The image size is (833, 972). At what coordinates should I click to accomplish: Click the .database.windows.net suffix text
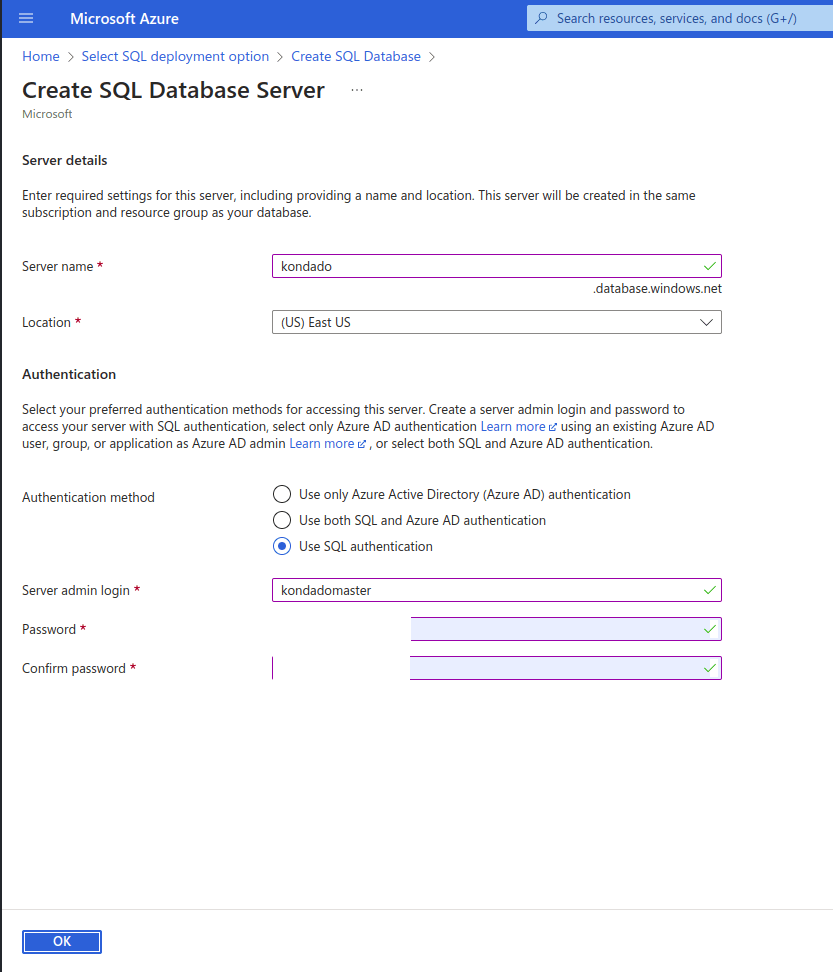tap(657, 289)
